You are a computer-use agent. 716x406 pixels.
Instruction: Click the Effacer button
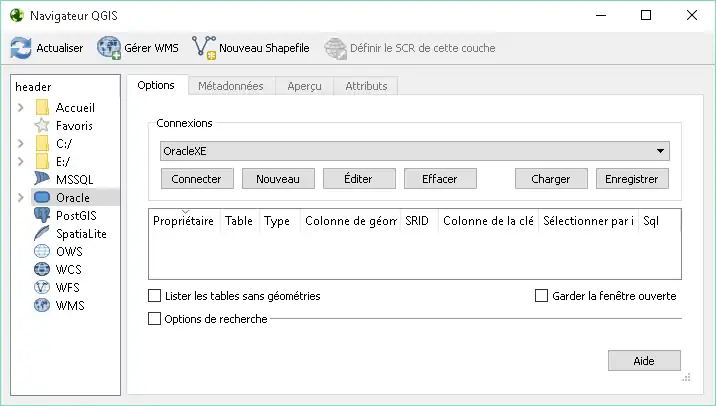point(440,179)
